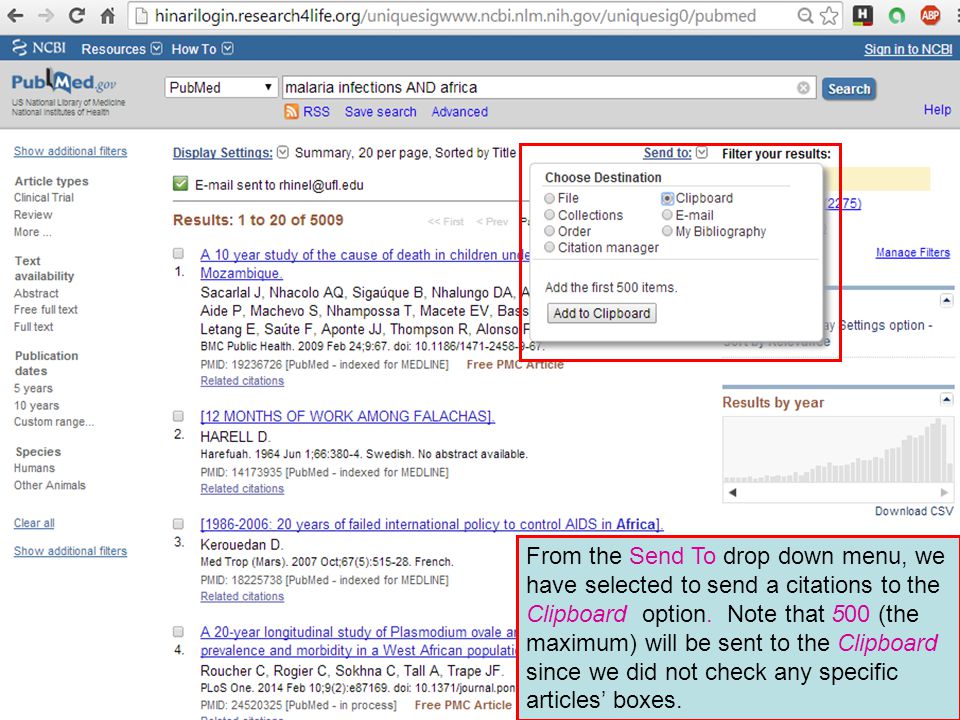Toggle the Send to dropdown arrow
This screenshot has width=960, height=720.
702,152
